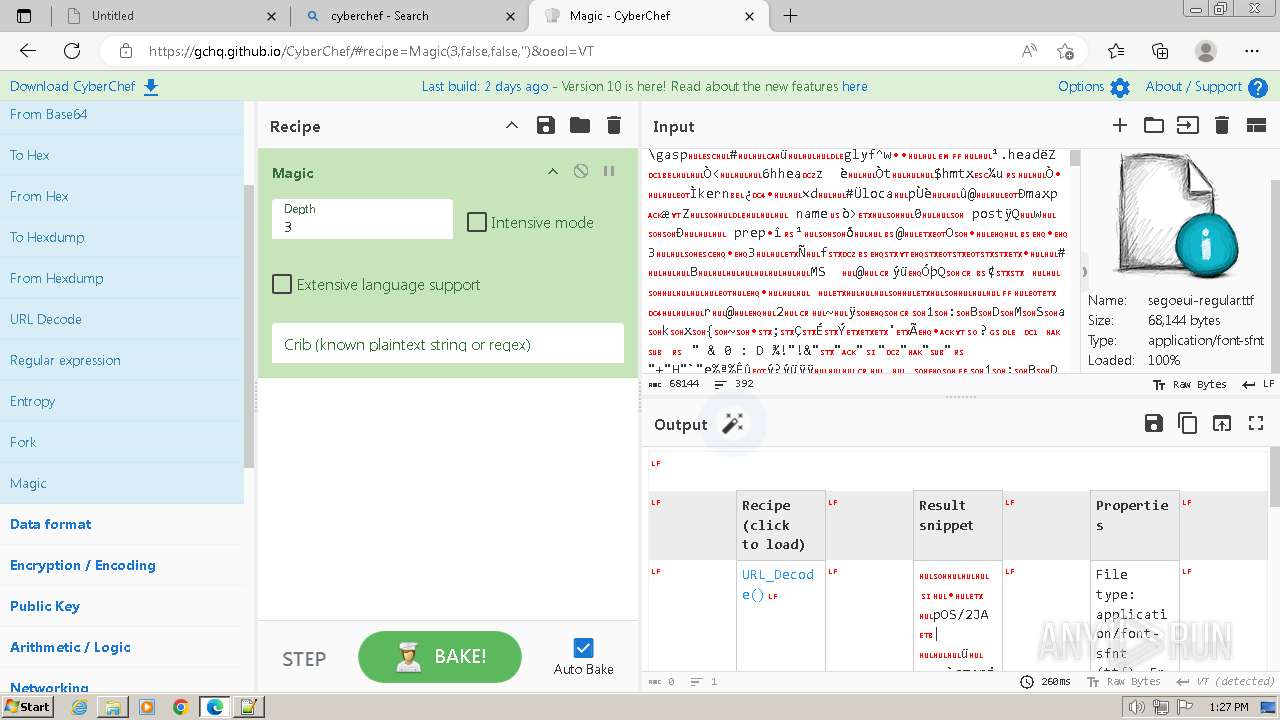Open browser Favorites list
1280x720 pixels.
pyautogui.click(x=1116, y=51)
